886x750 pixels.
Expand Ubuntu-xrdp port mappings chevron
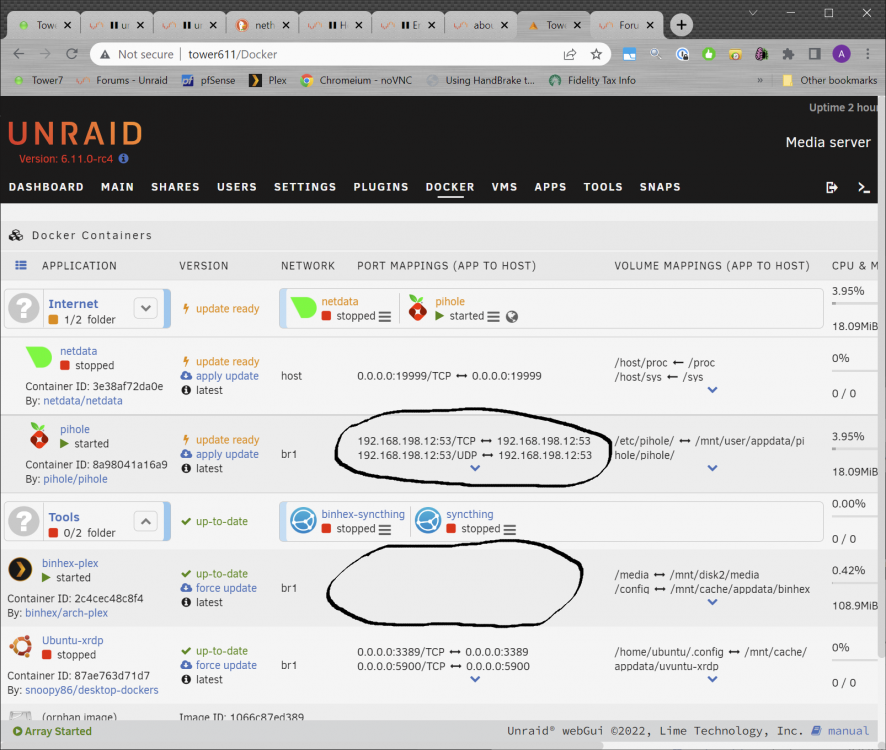[475, 679]
